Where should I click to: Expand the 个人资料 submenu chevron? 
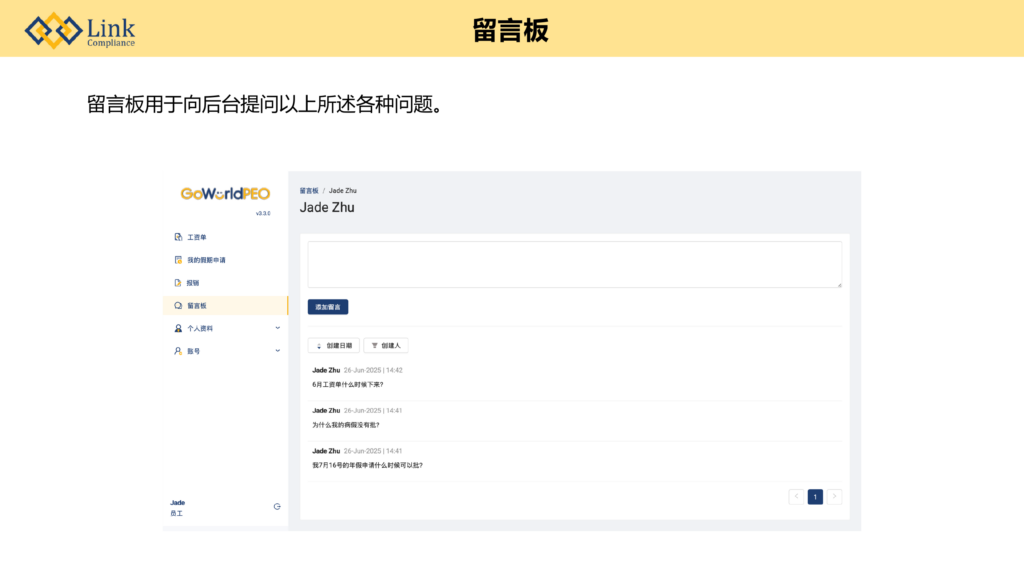(277, 328)
